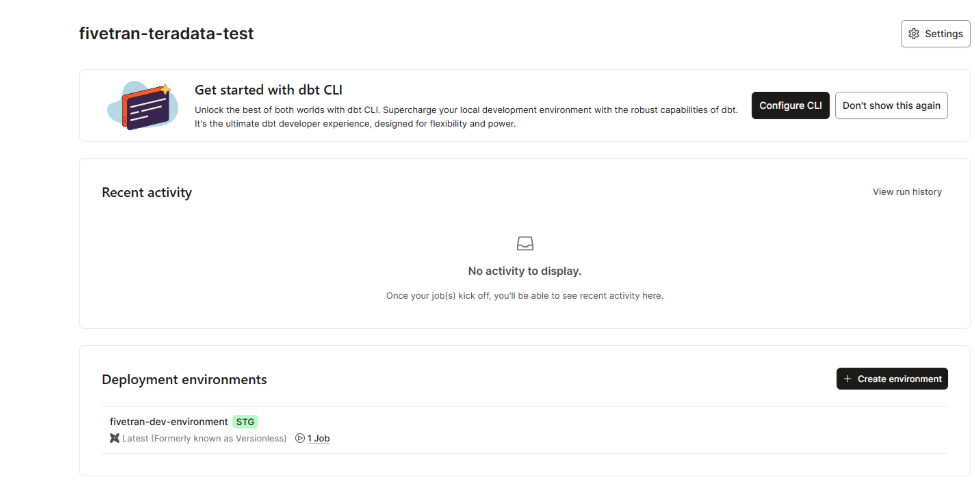Open the fivetran-dev-environment environment
Image resolution: width=975 pixels, height=487 pixels.
(x=169, y=422)
